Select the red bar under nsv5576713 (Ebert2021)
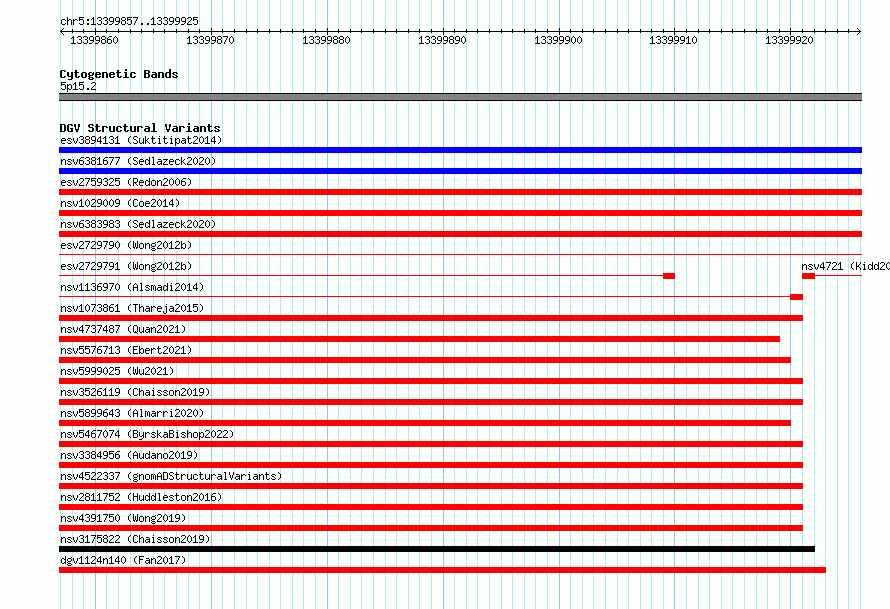 (x=425, y=360)
